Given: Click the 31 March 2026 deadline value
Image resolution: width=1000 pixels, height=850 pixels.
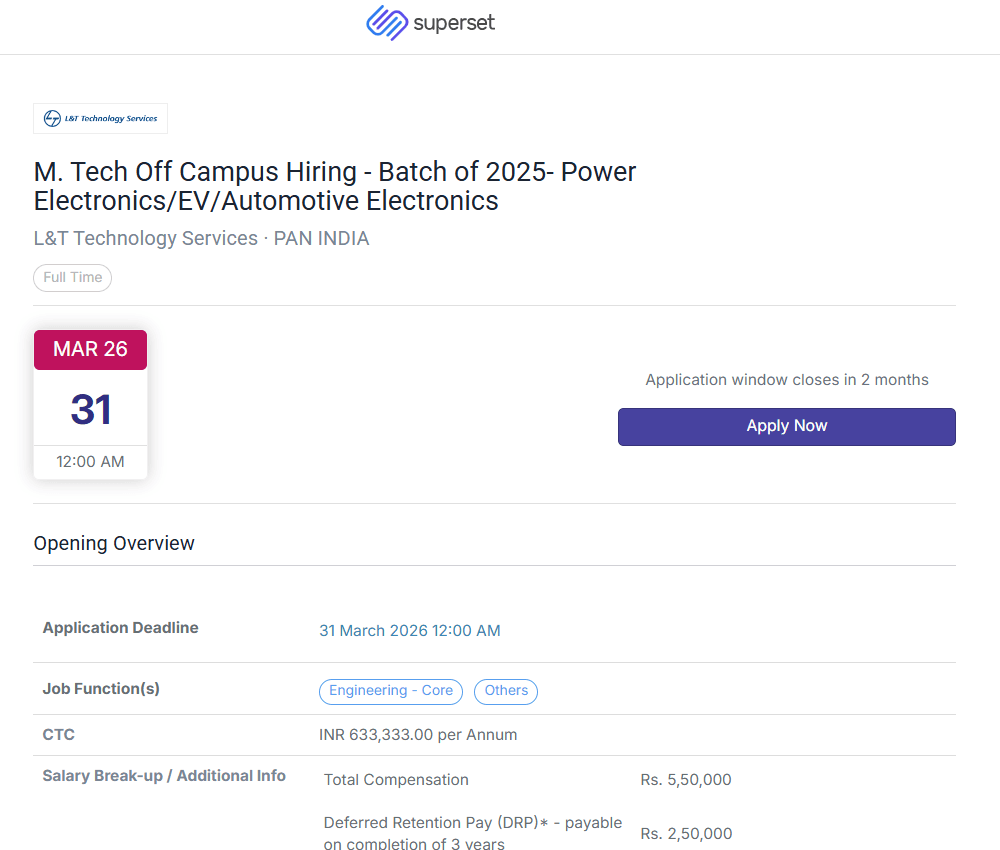Looking at the screenshot, I should (x=409, y=631).
